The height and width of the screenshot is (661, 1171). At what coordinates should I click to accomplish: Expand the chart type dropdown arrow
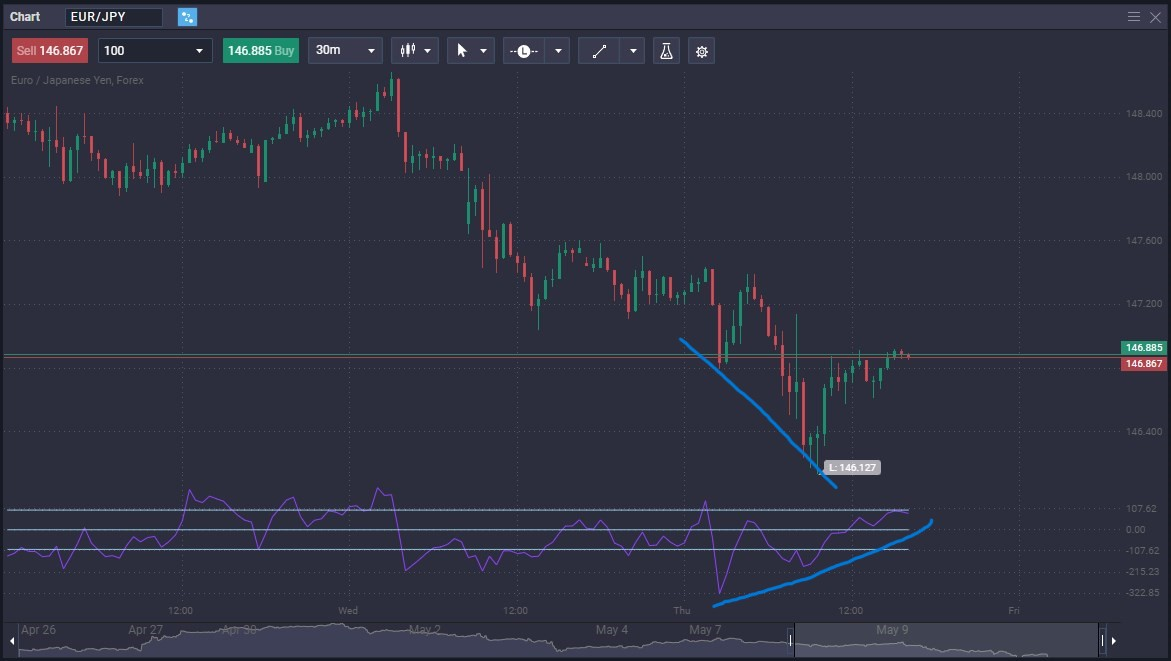[x=428, y=50]
